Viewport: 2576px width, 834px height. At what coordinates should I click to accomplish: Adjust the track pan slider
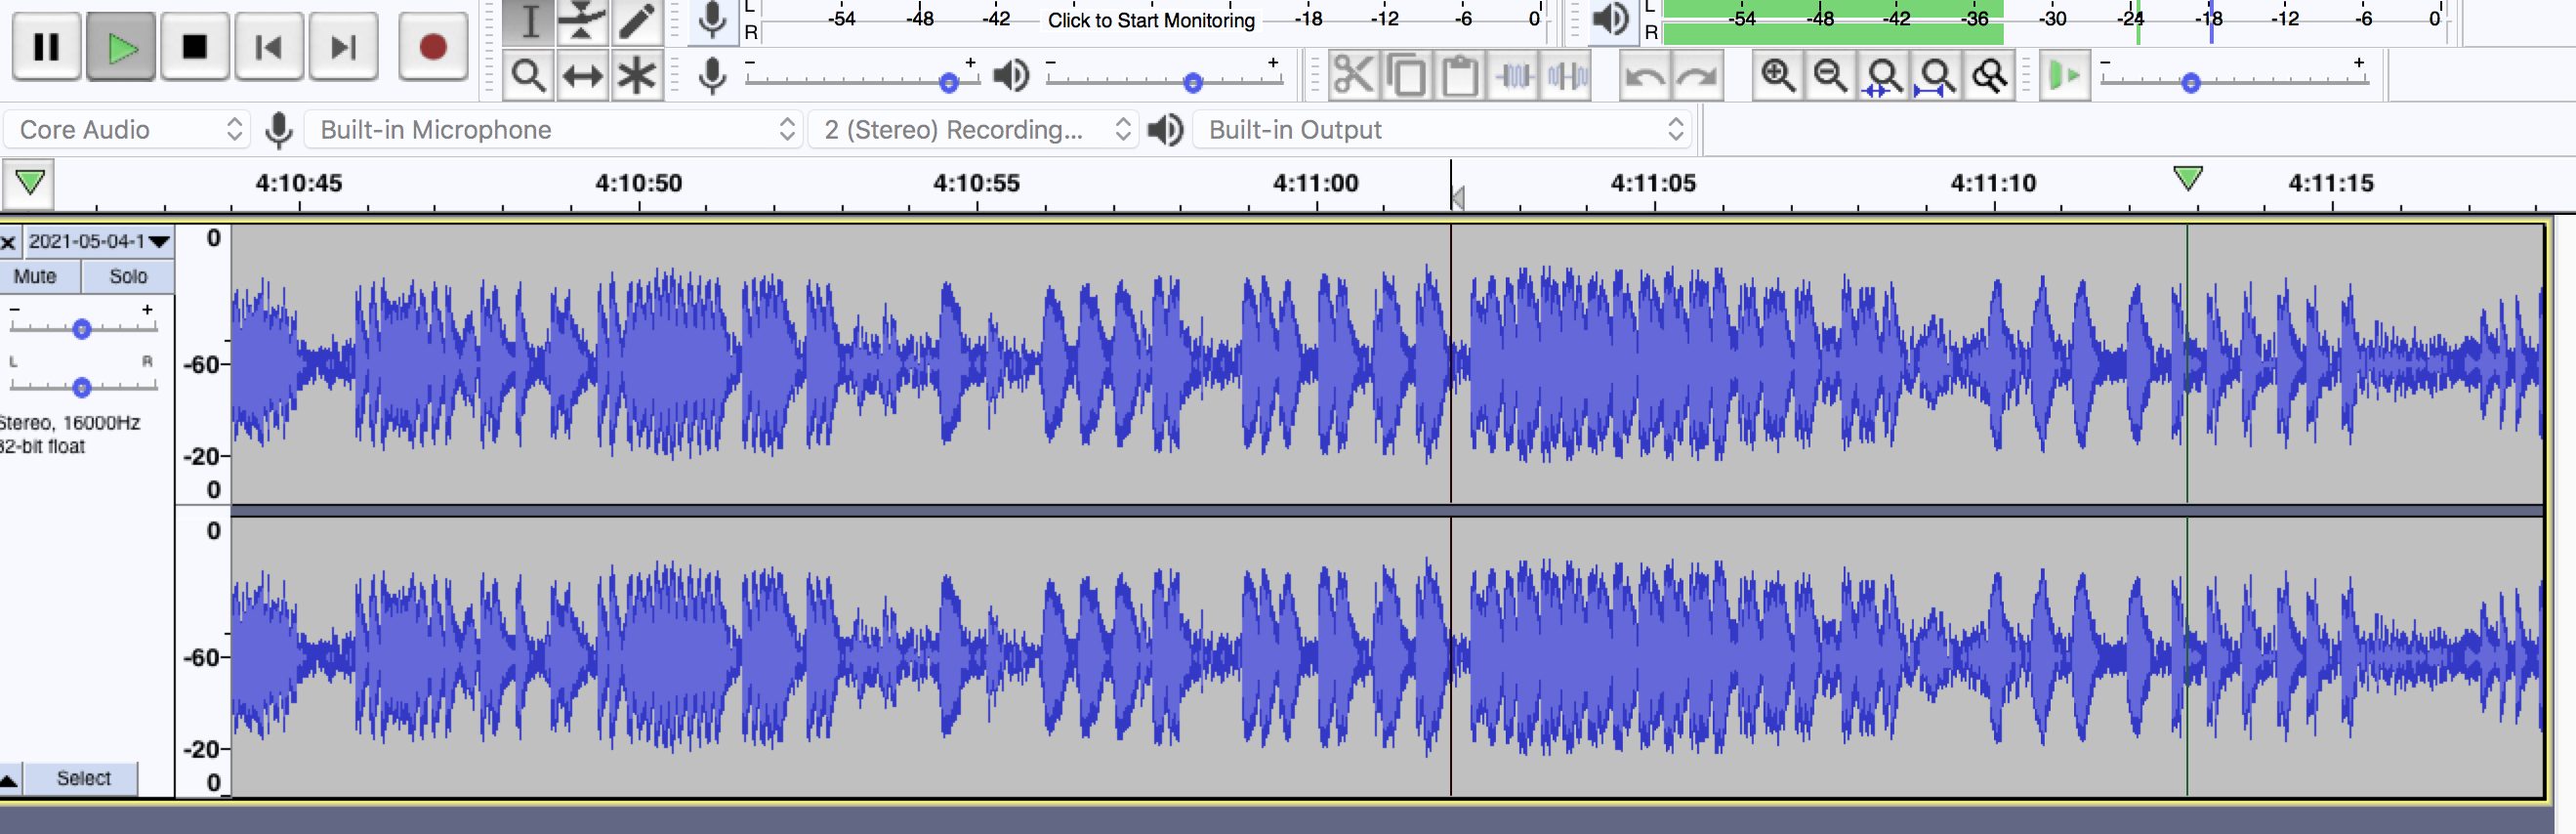82,387
